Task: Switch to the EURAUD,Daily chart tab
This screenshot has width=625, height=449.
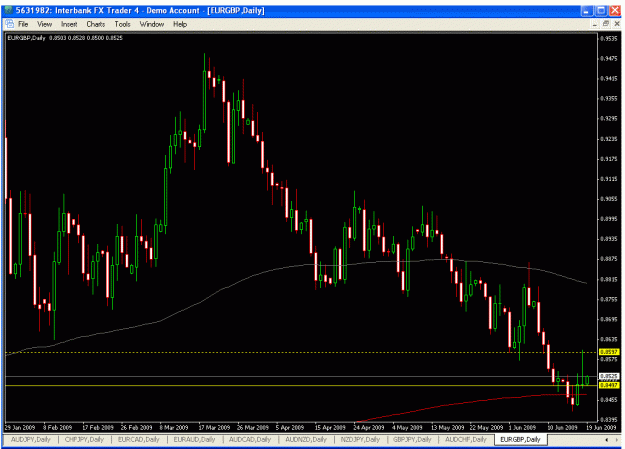Action: pyautogui.click(x=194, y=439)
